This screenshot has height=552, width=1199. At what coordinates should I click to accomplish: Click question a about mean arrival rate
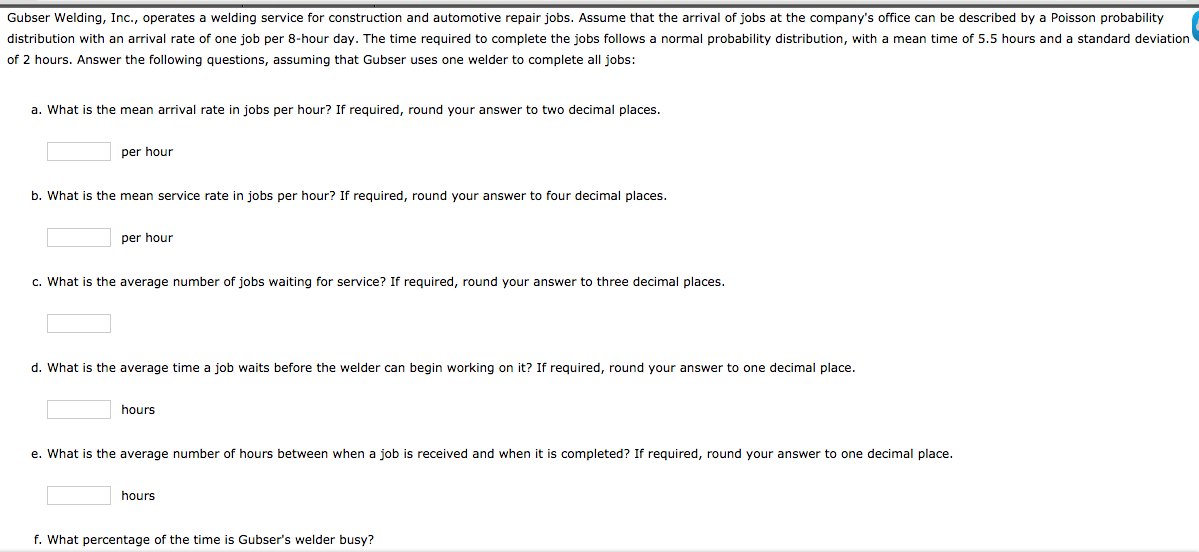point(346,110)
